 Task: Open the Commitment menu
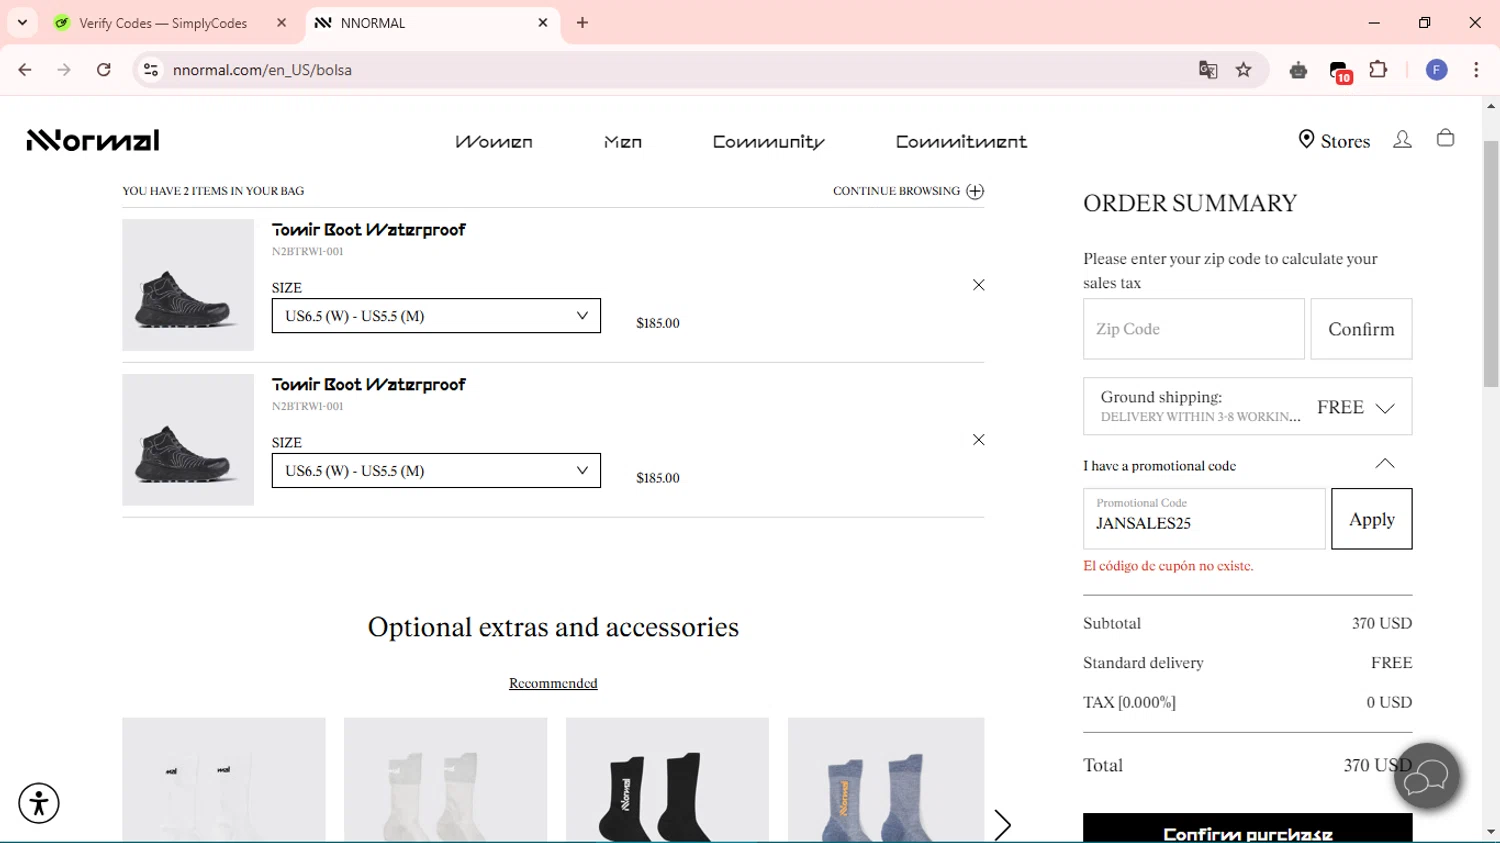961,142
